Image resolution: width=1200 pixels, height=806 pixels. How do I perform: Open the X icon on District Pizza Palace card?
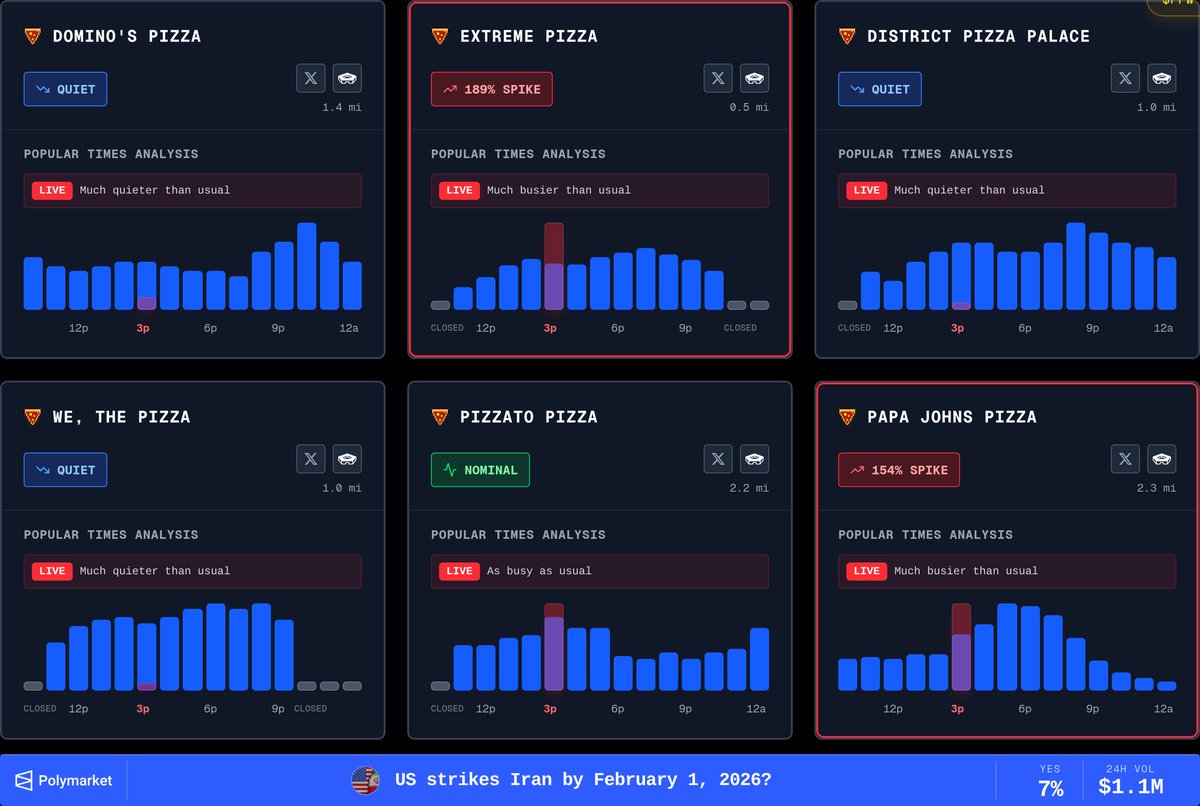pos(1125,78)
